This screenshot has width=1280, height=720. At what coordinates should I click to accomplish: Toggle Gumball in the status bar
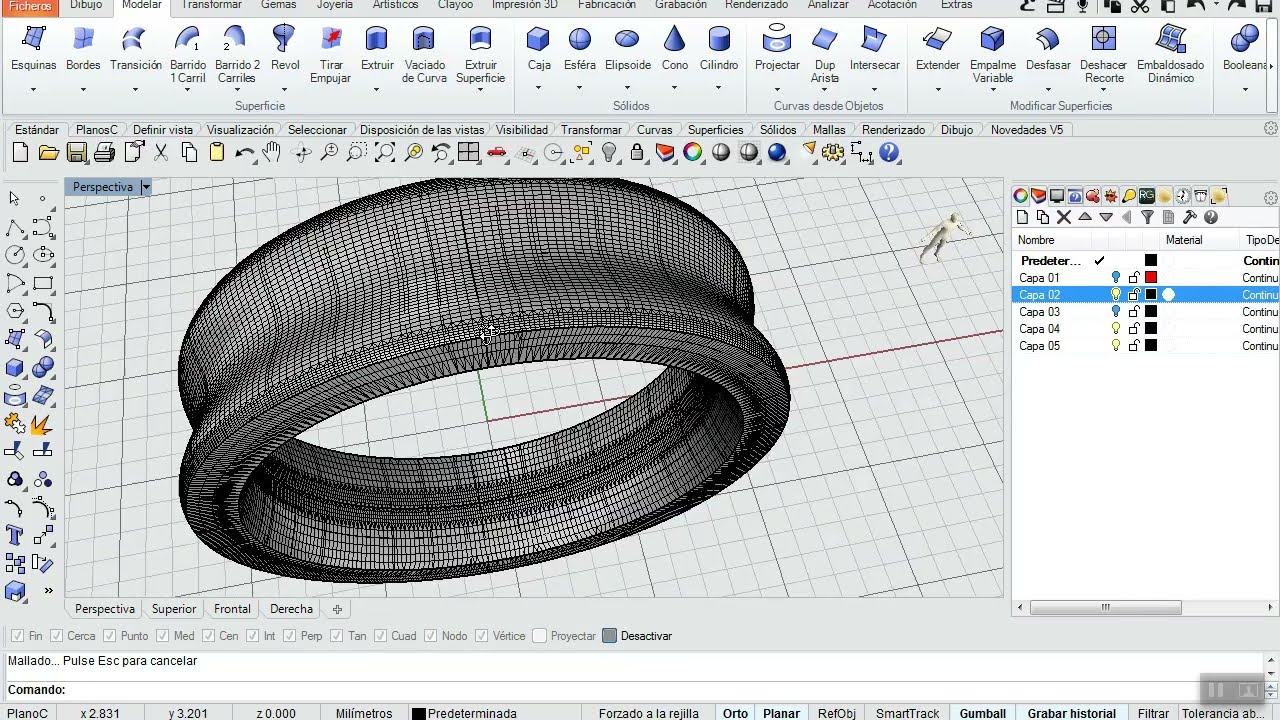point(983,713)
